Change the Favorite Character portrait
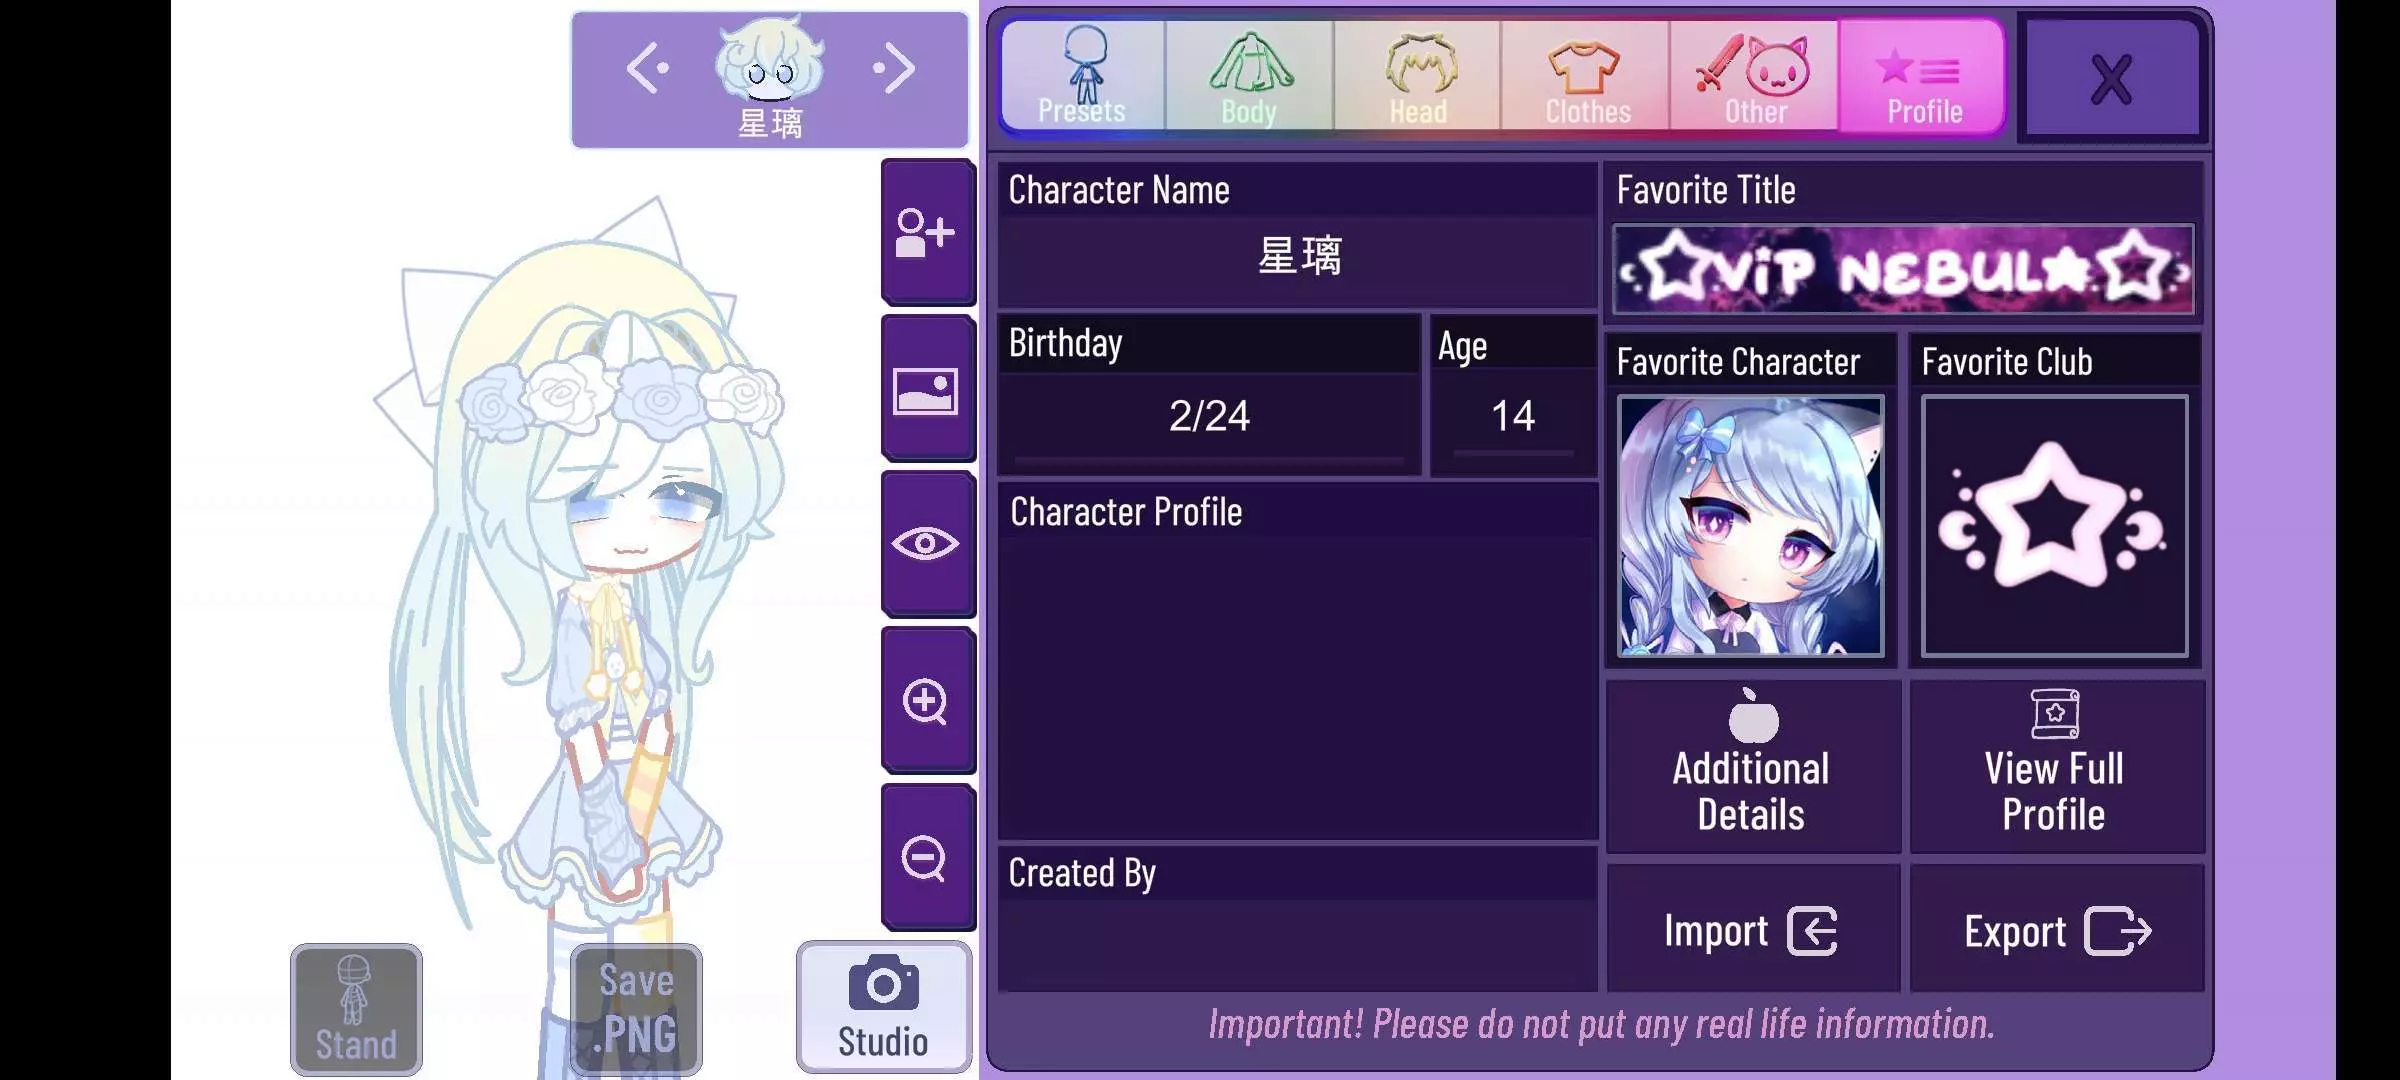The image size is (2400, 1080). point(1751,526)
